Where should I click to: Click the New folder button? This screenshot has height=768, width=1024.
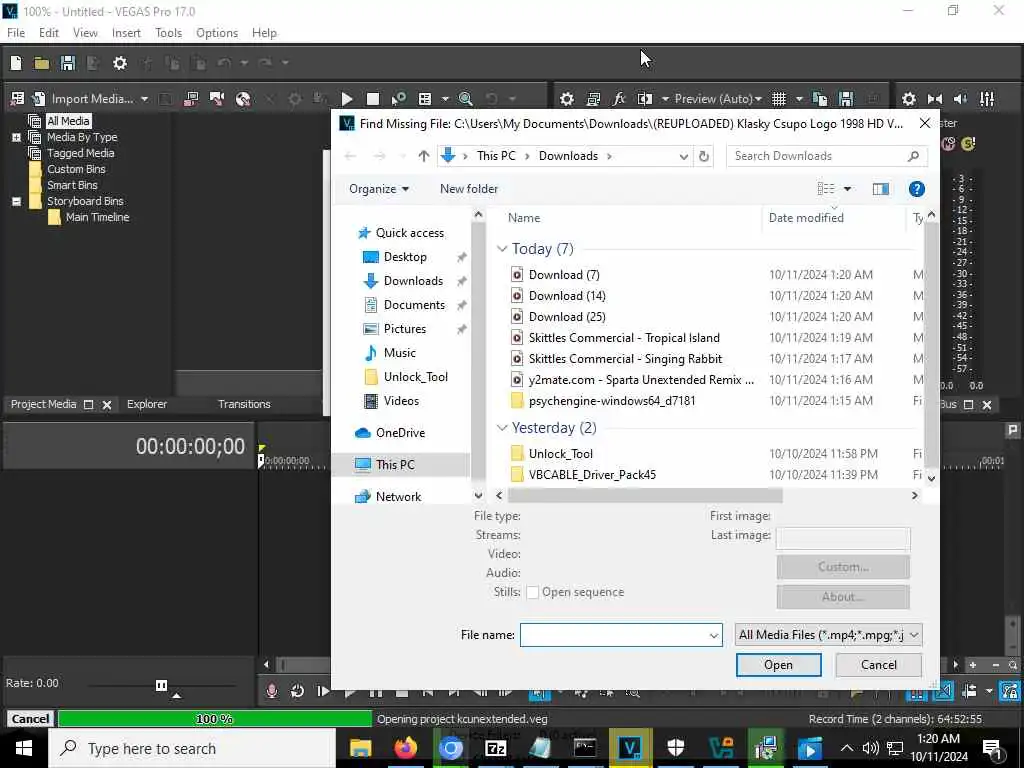tap(469, 189)
